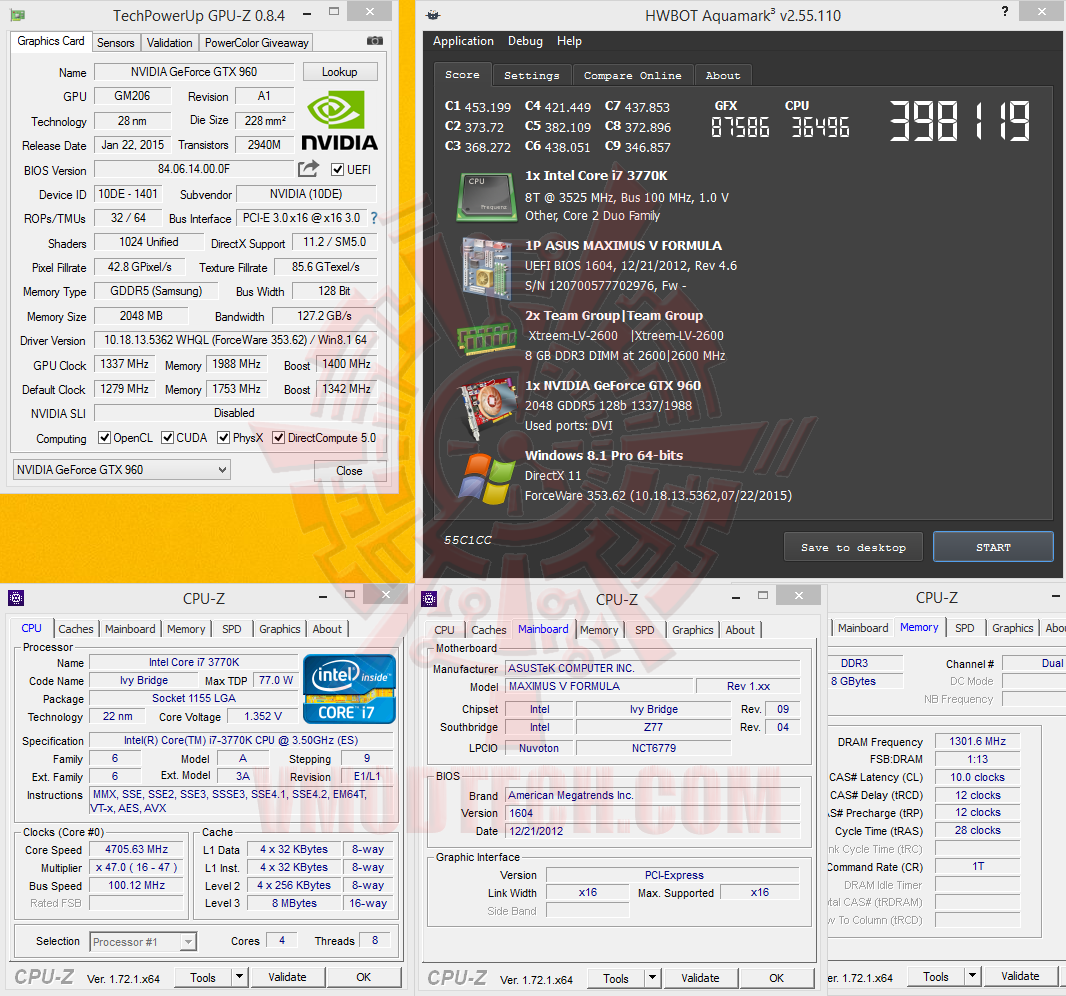The width and height of the screenshot is (1066, 996).
Task: Click the Close button in GPU-Z
Action: coord(349,470)
